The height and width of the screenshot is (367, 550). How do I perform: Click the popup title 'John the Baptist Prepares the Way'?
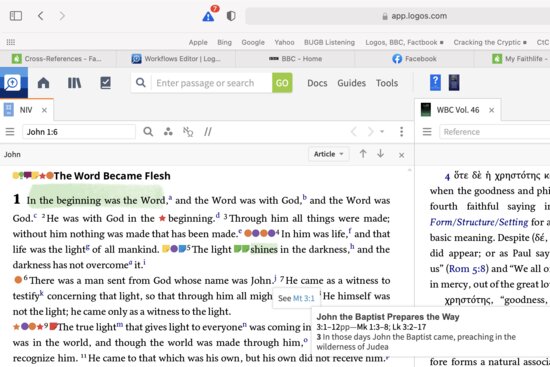click(388, 317)
